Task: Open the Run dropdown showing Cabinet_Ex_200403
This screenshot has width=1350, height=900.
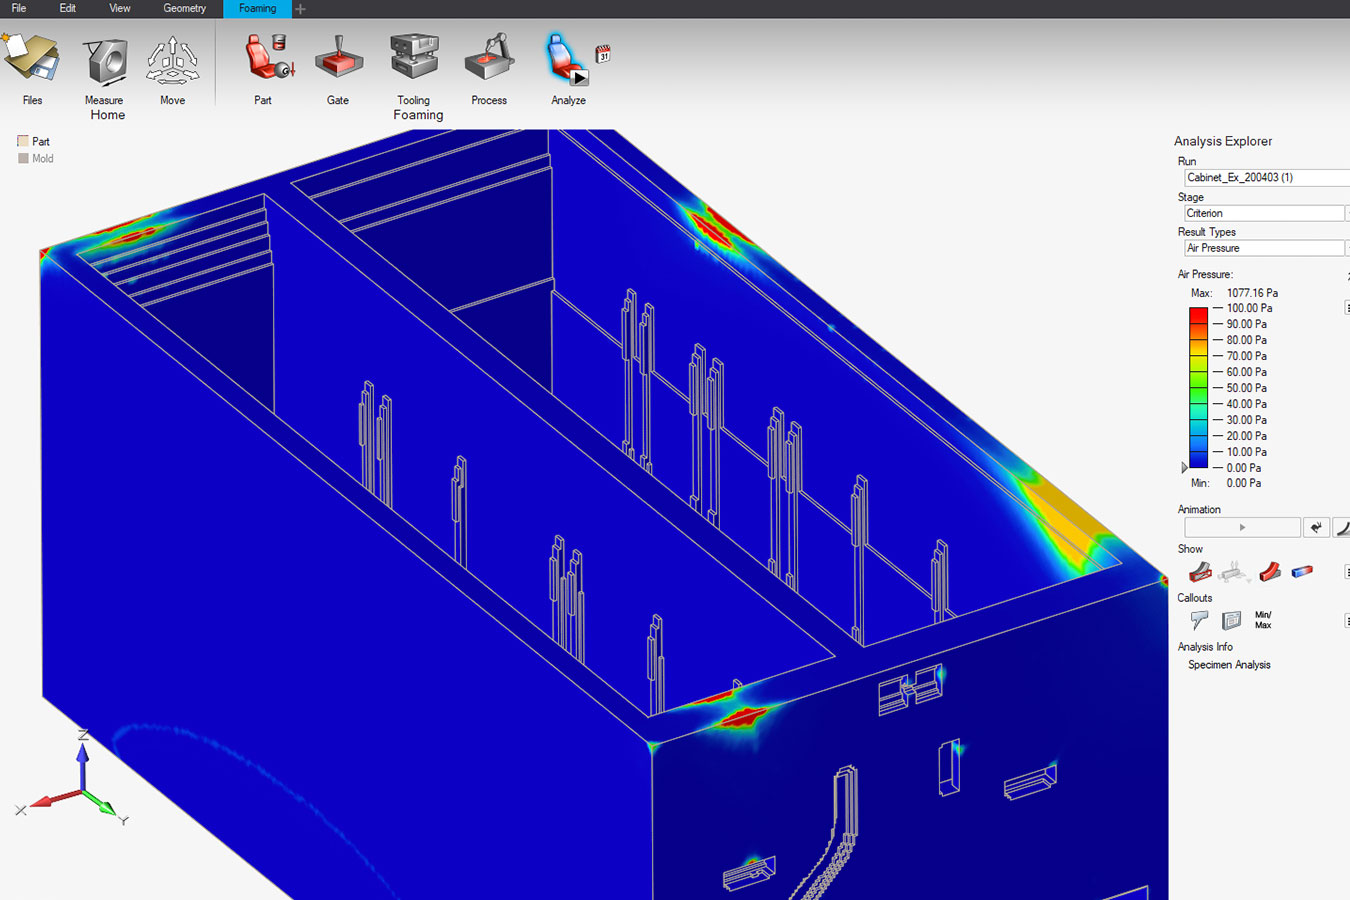Action: 1266,178
